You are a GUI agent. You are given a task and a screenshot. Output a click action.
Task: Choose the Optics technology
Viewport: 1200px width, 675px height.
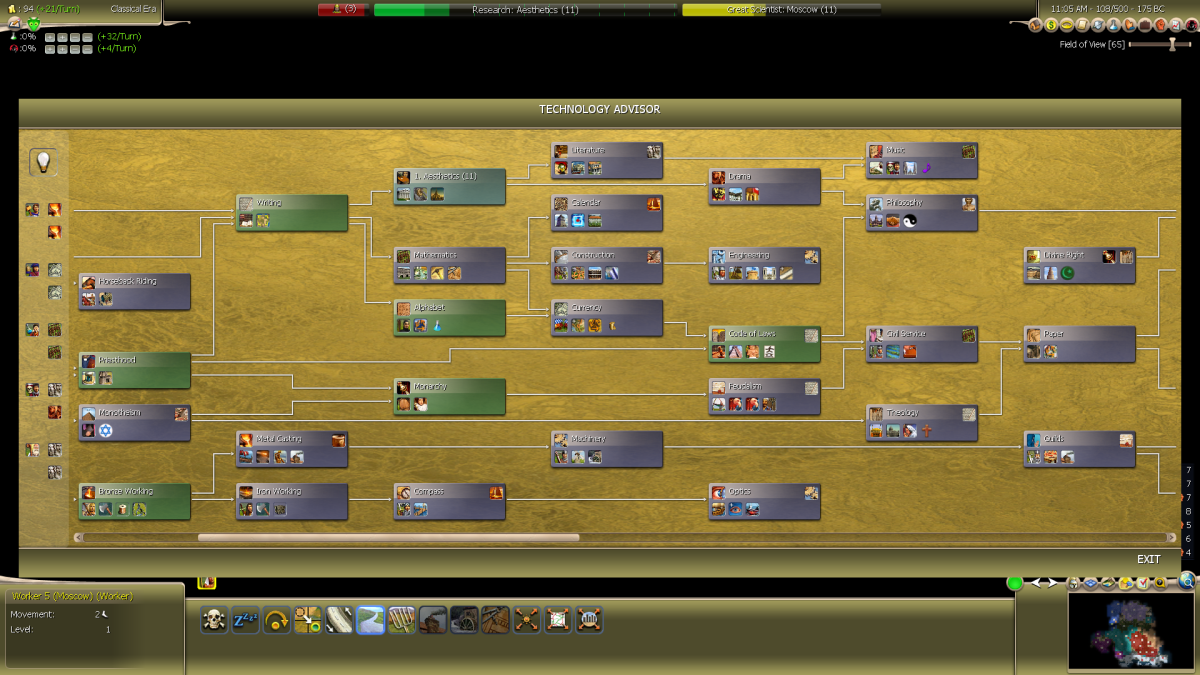pyautogui.click(x=765, y=502)
